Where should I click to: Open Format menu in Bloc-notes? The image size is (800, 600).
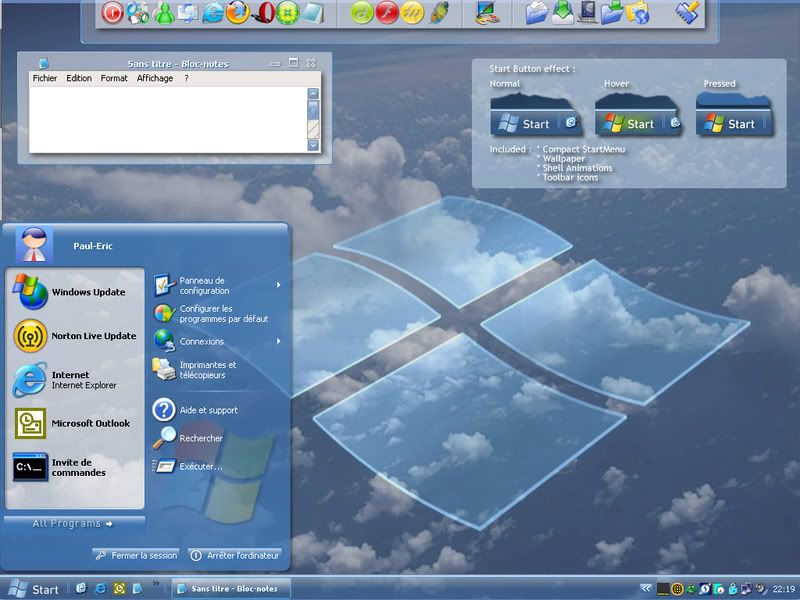[x=114, y=78]
